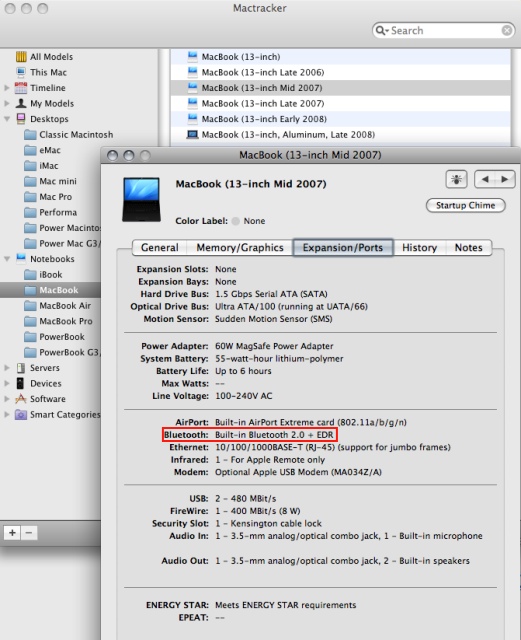Open the search magnifier dropdown menu
521x640 pixels.
pyautogui.click(x=381, y=31)
